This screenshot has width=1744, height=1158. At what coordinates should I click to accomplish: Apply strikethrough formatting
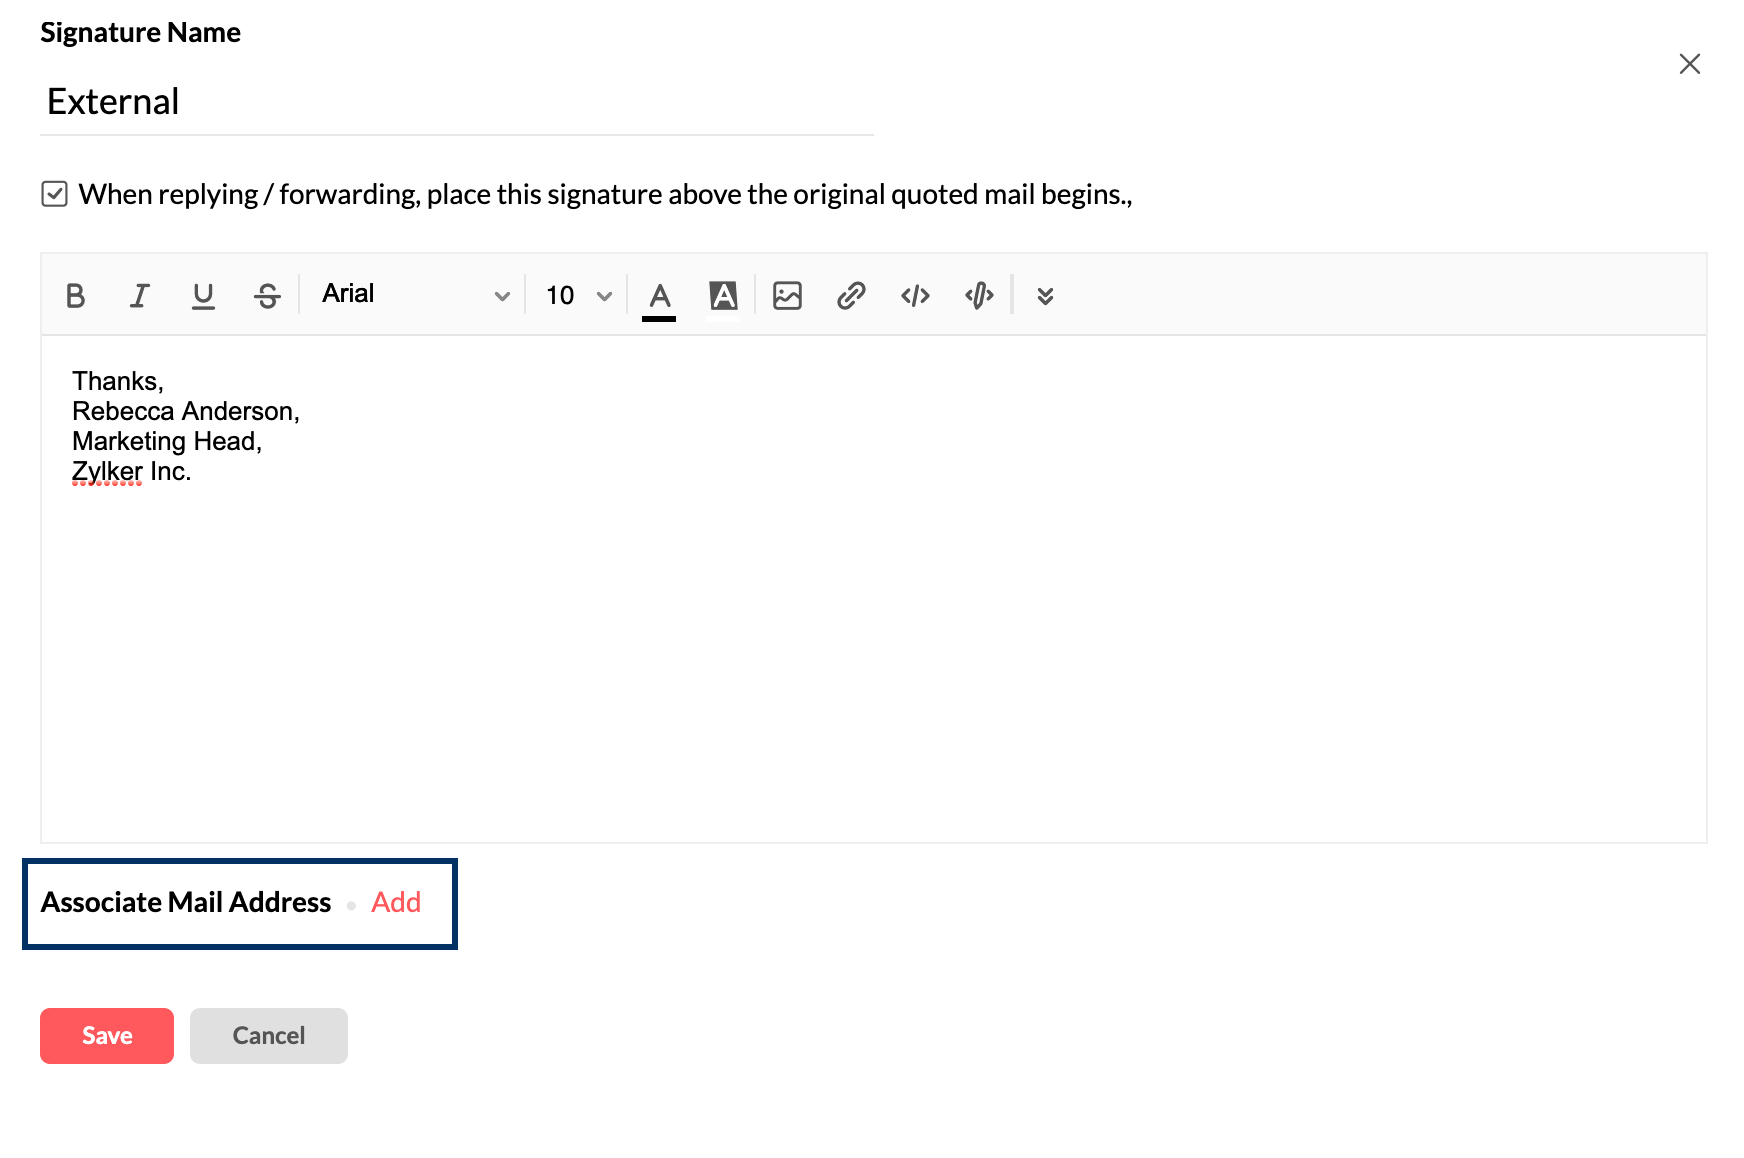point(267,294)
